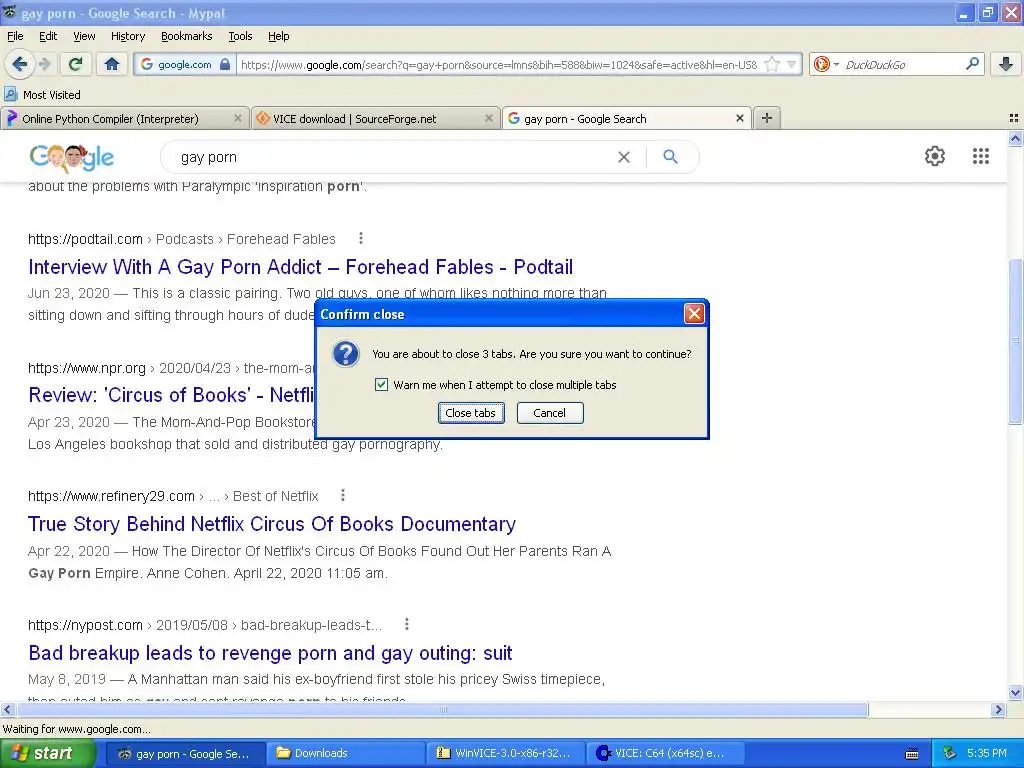The image size is (1024, 768).
Task: Click inside the Google search query field
Action: click(x=392, y=157)
